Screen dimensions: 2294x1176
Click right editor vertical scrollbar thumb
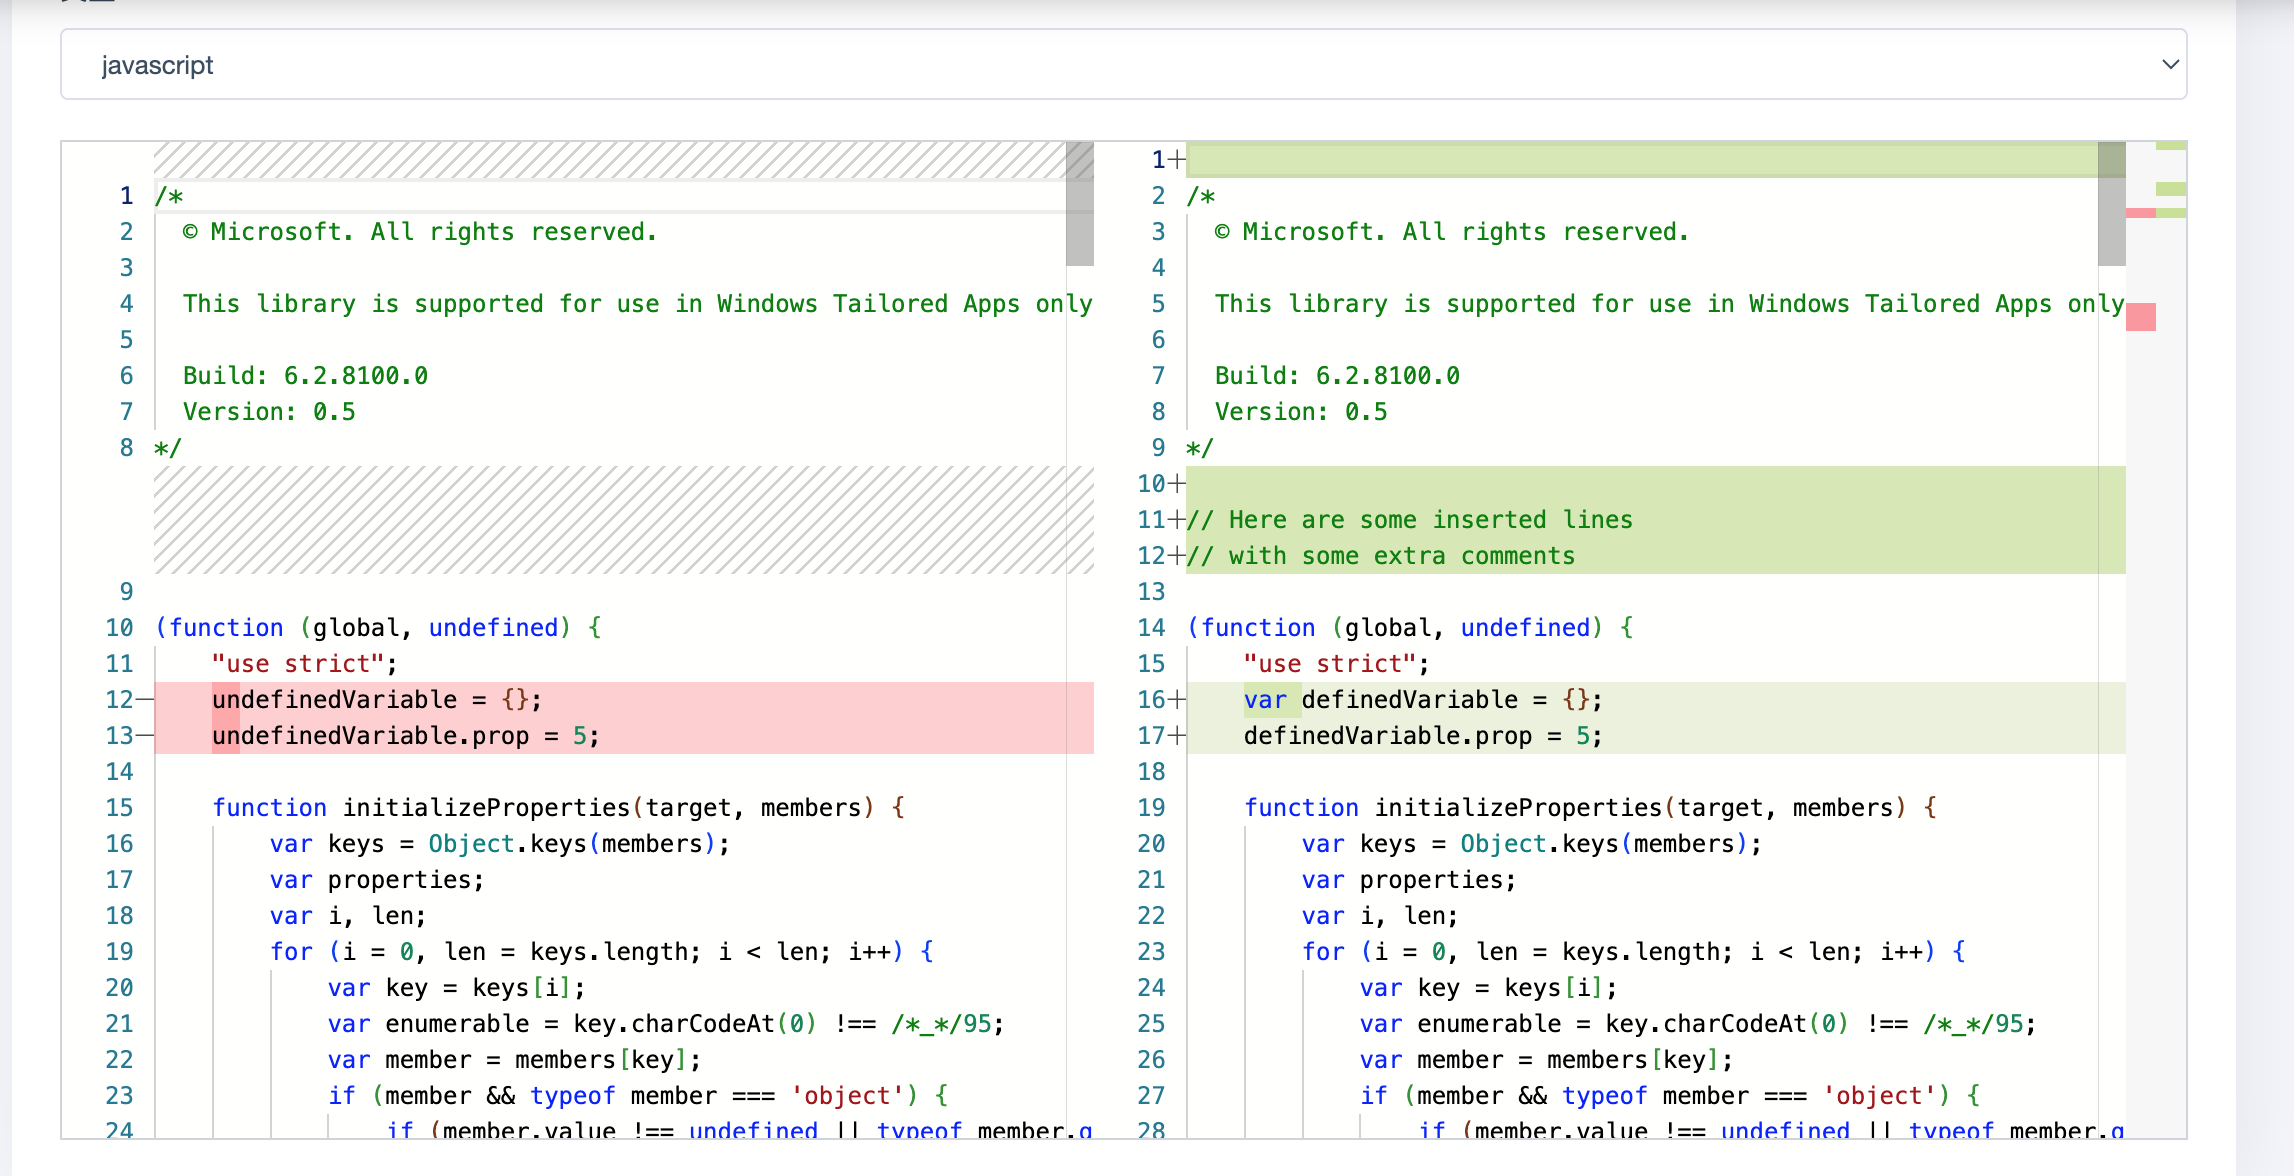pos(2111,204)
